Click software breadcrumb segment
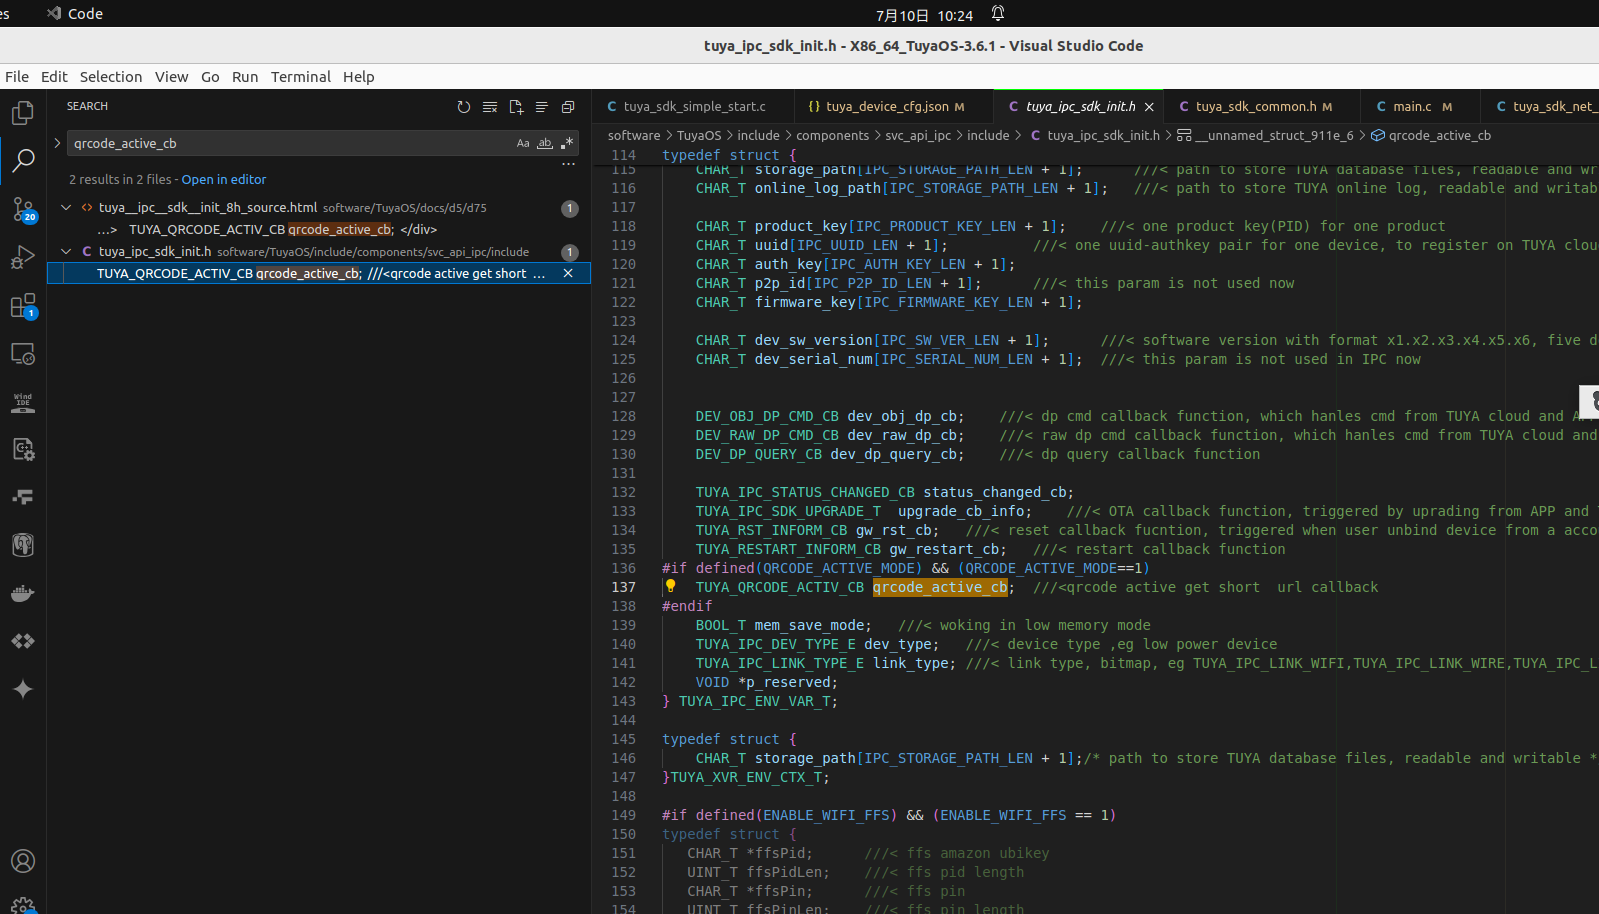Screen dimensions: 1599x914 click(x=634, y=136)
